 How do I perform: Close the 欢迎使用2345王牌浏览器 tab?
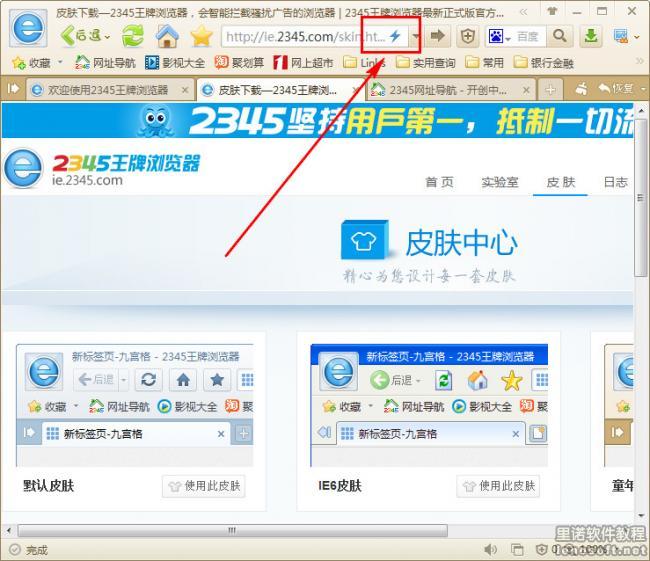pyautogui.click(x=185, y=90)
